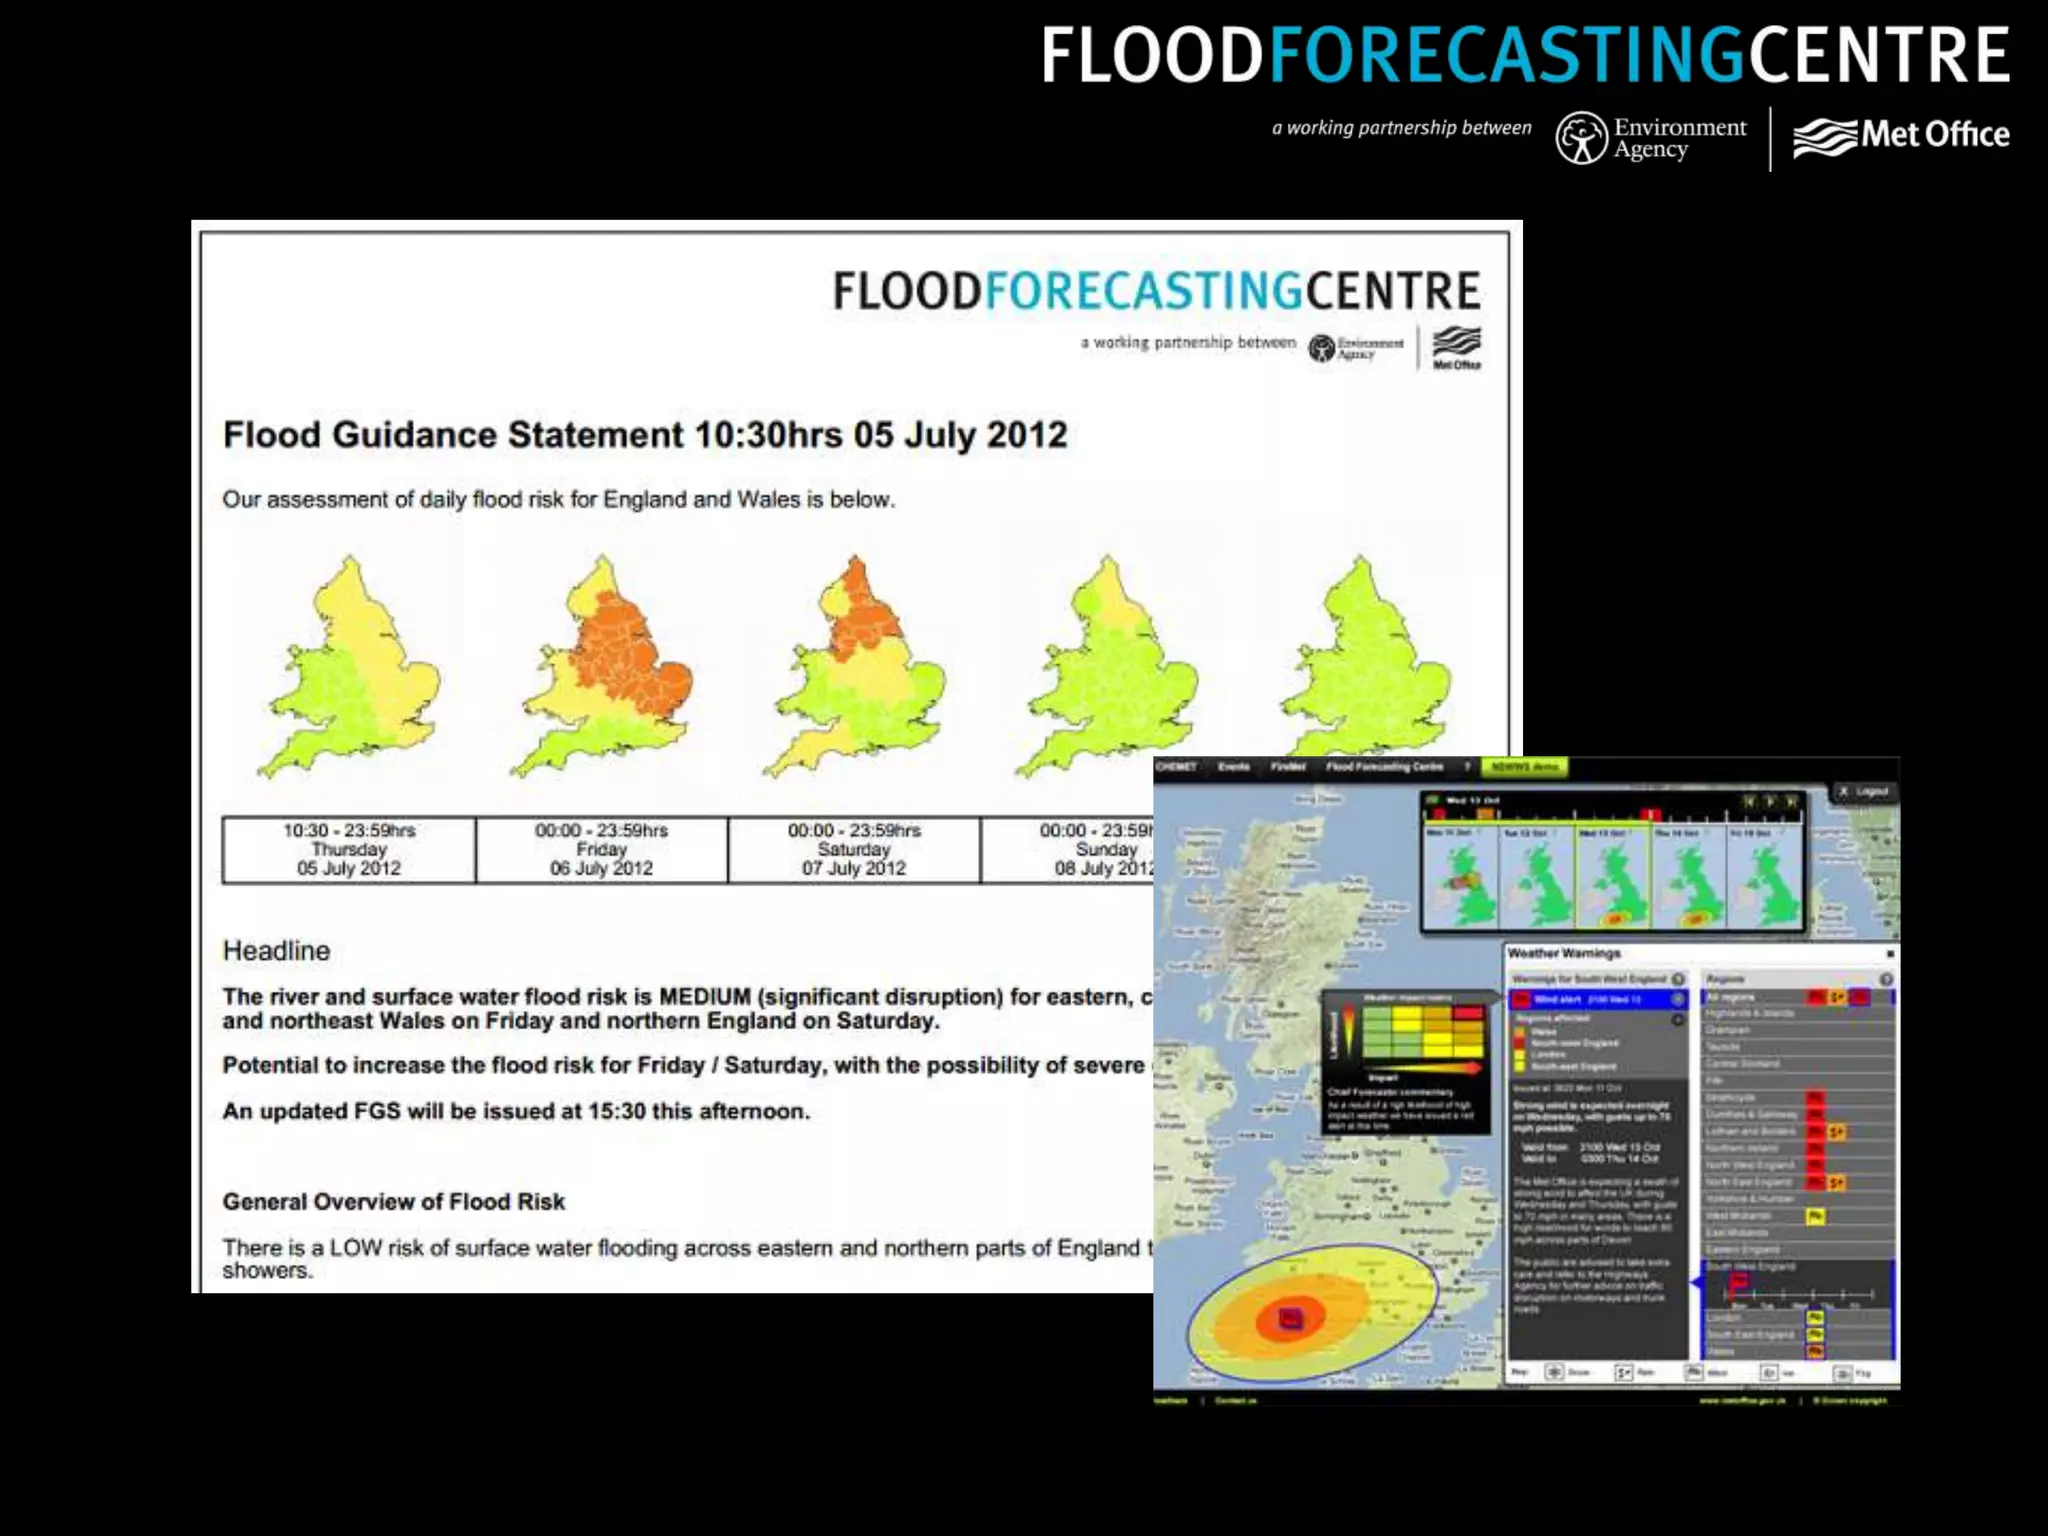This screenshot has width=2048, height=1536.
Task: Click the wind key icon in legend
Action: click(x=1695, y=1373)
